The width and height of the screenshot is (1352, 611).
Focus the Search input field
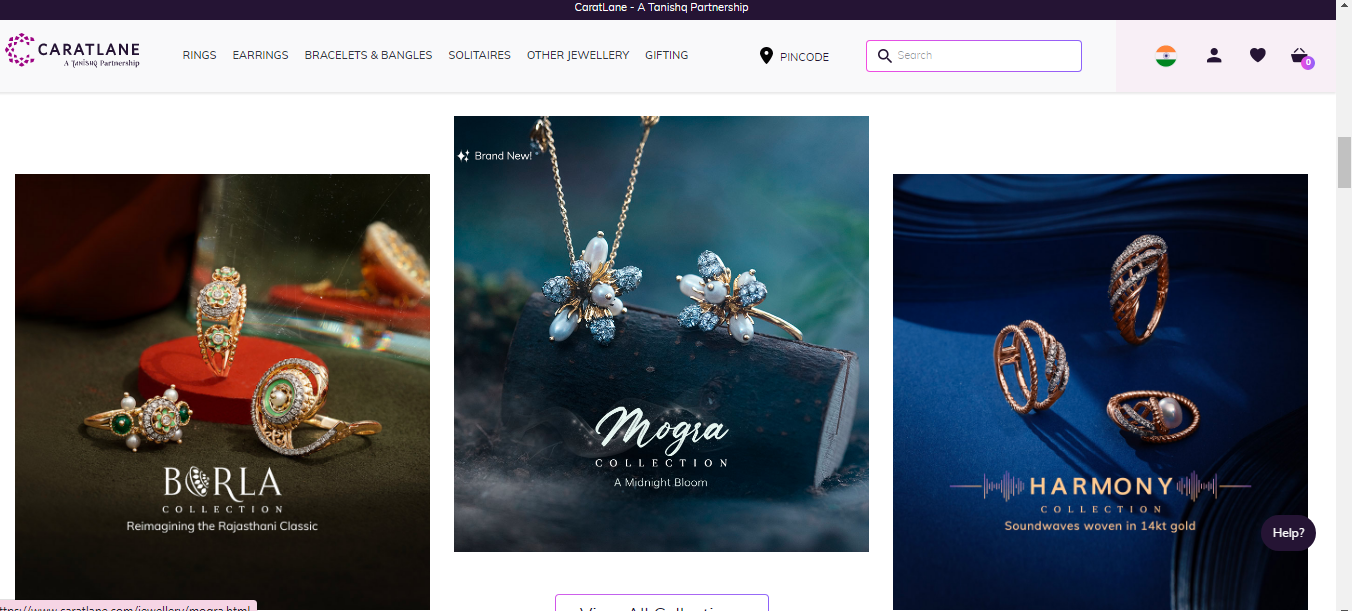point(985,56)
